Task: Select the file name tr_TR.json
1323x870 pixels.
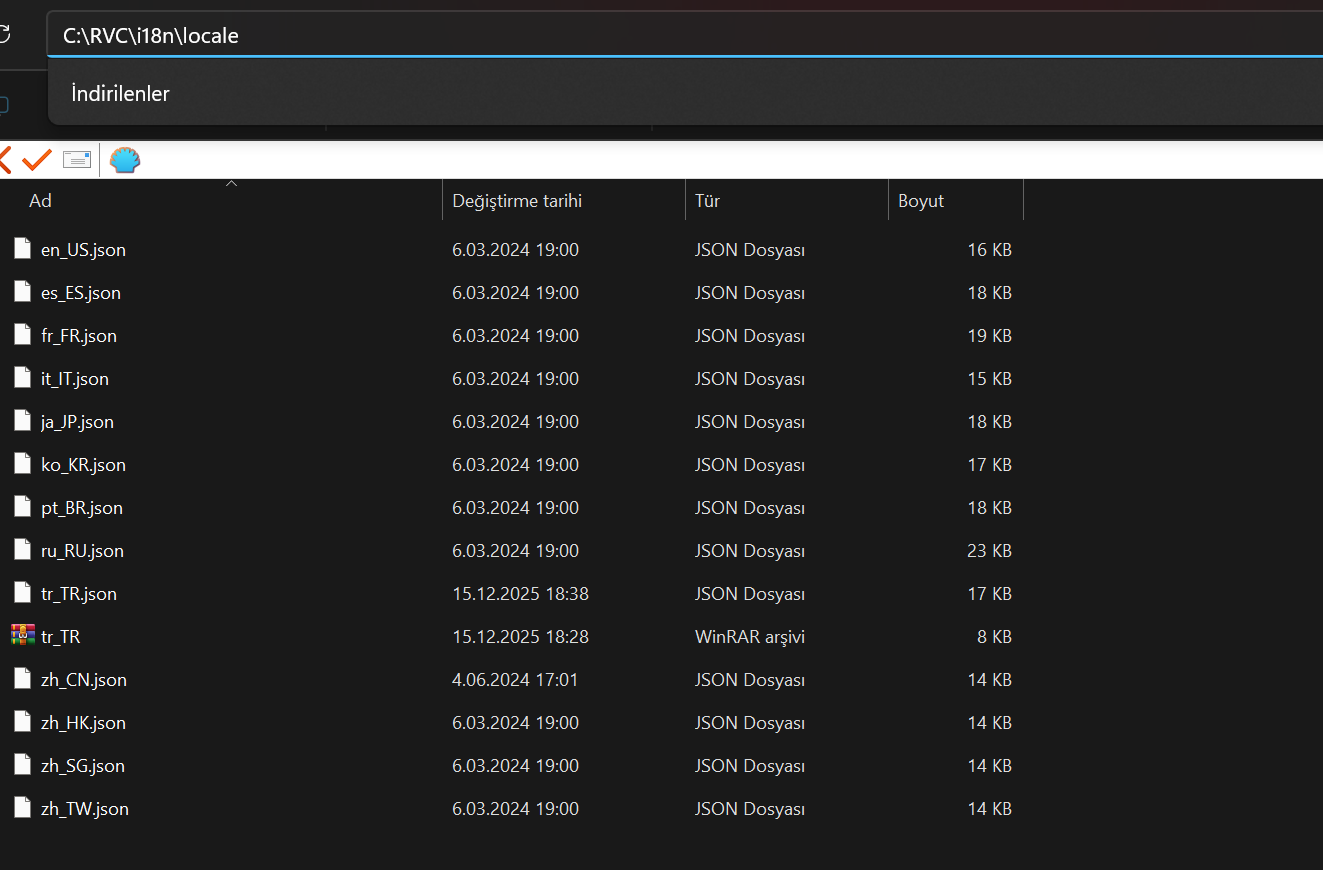Action: click(x=79, y=594)
